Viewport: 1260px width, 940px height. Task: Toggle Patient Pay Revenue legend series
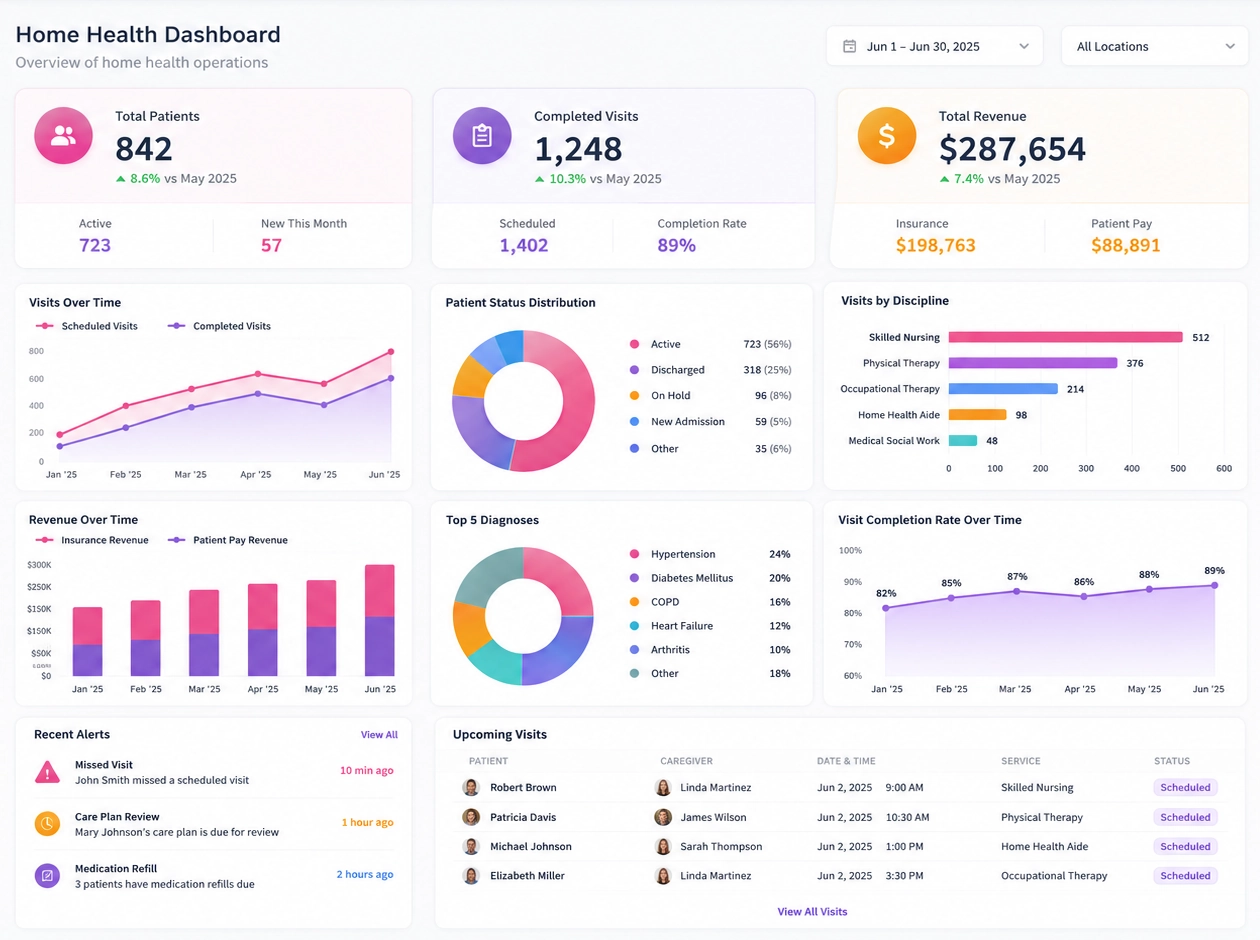tap(228, 540)
